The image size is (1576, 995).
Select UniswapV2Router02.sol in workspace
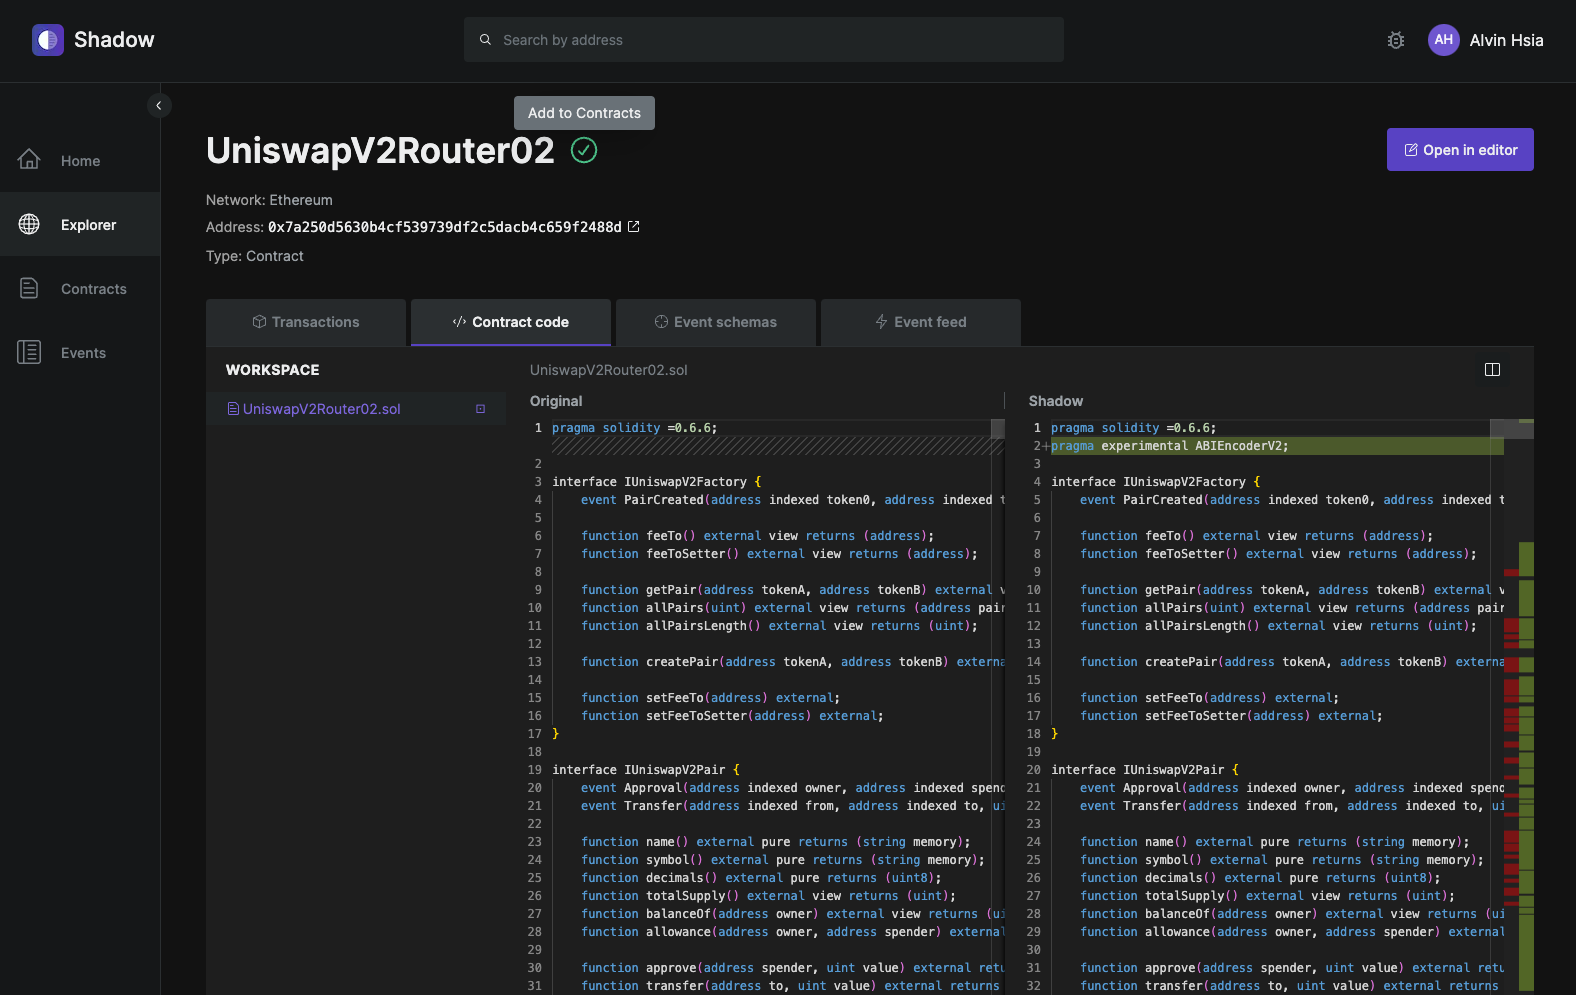point(321,409)
